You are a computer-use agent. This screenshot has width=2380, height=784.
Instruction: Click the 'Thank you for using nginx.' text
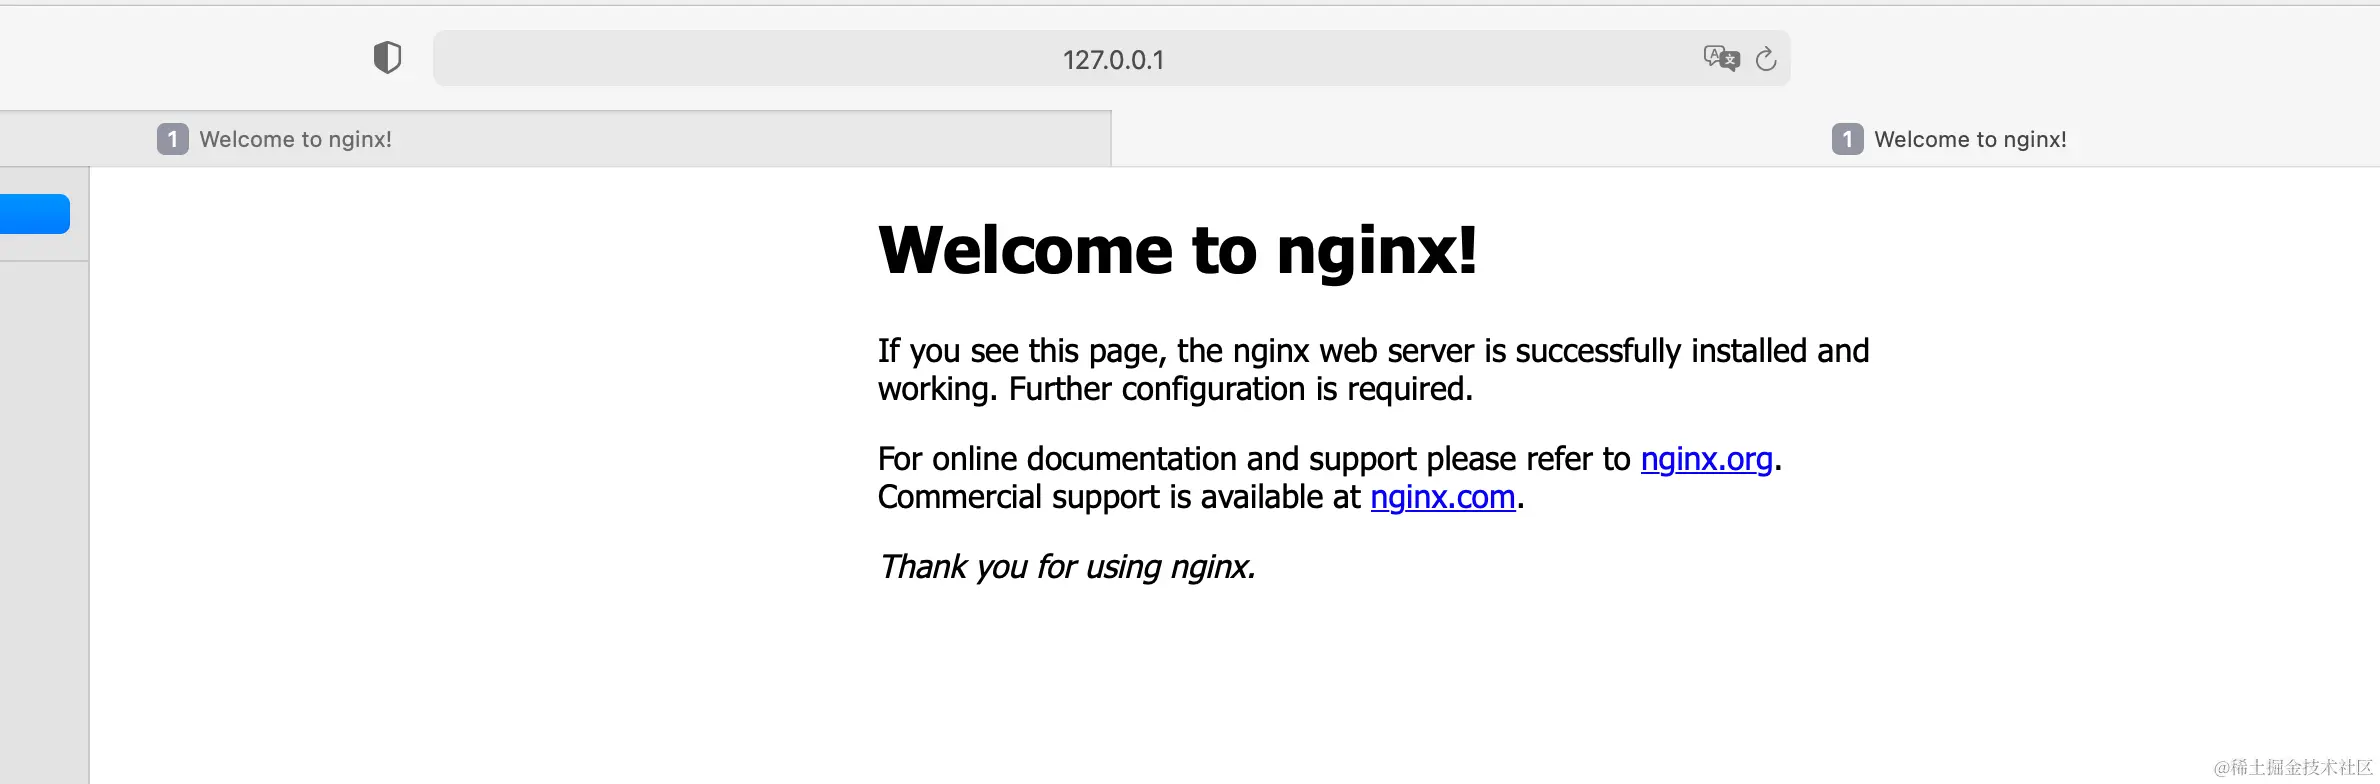point(1066,567)
